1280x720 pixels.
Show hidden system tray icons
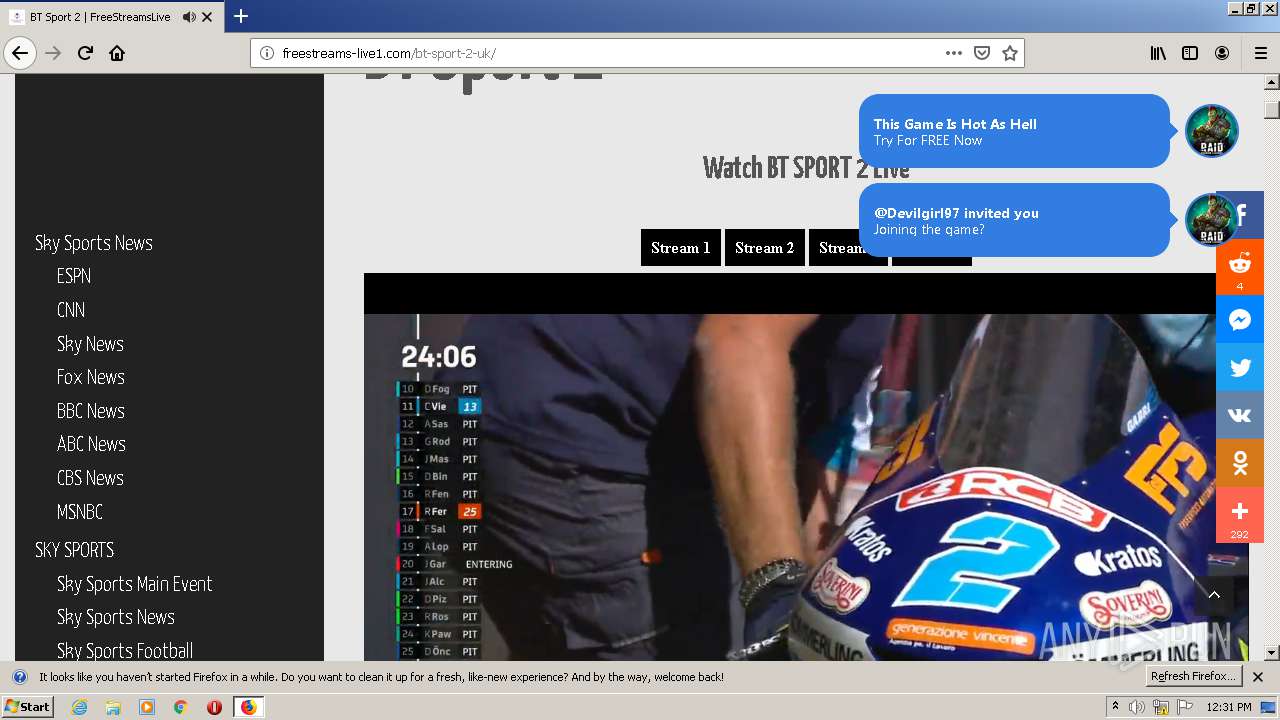click(1115, 707)
